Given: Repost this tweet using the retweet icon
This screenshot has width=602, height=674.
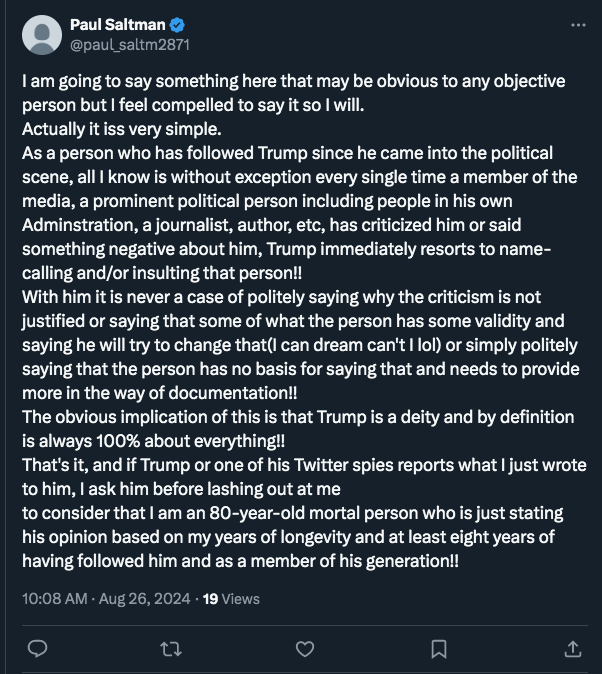Looking at the screenshot, I should [171, 649].
